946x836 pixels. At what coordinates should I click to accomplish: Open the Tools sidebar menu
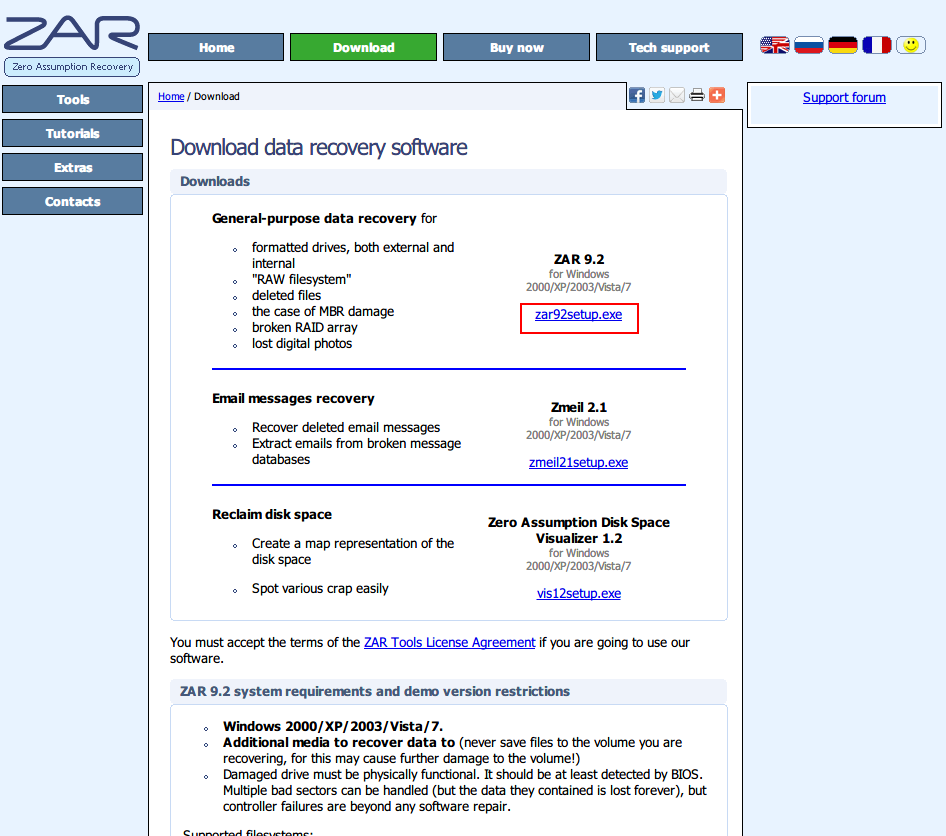(73, 99)
